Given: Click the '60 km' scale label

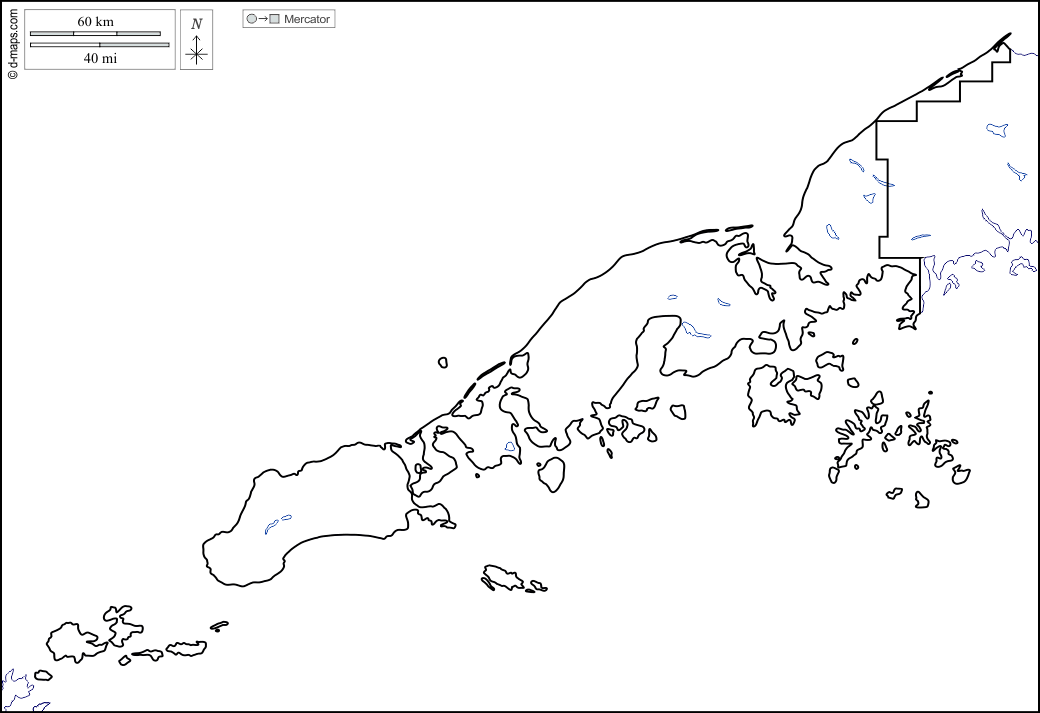Looking at the screenshot, I should (96, 22).
